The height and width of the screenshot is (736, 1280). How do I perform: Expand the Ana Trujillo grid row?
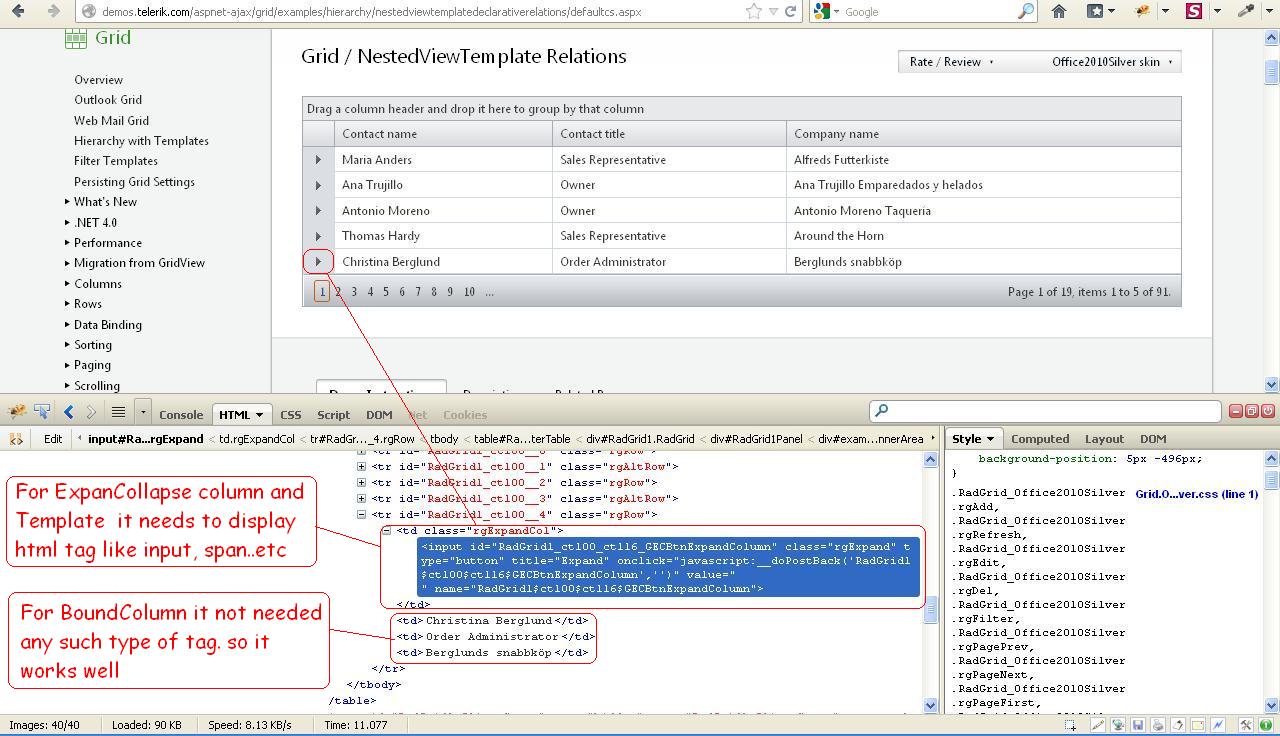[318, 185]
